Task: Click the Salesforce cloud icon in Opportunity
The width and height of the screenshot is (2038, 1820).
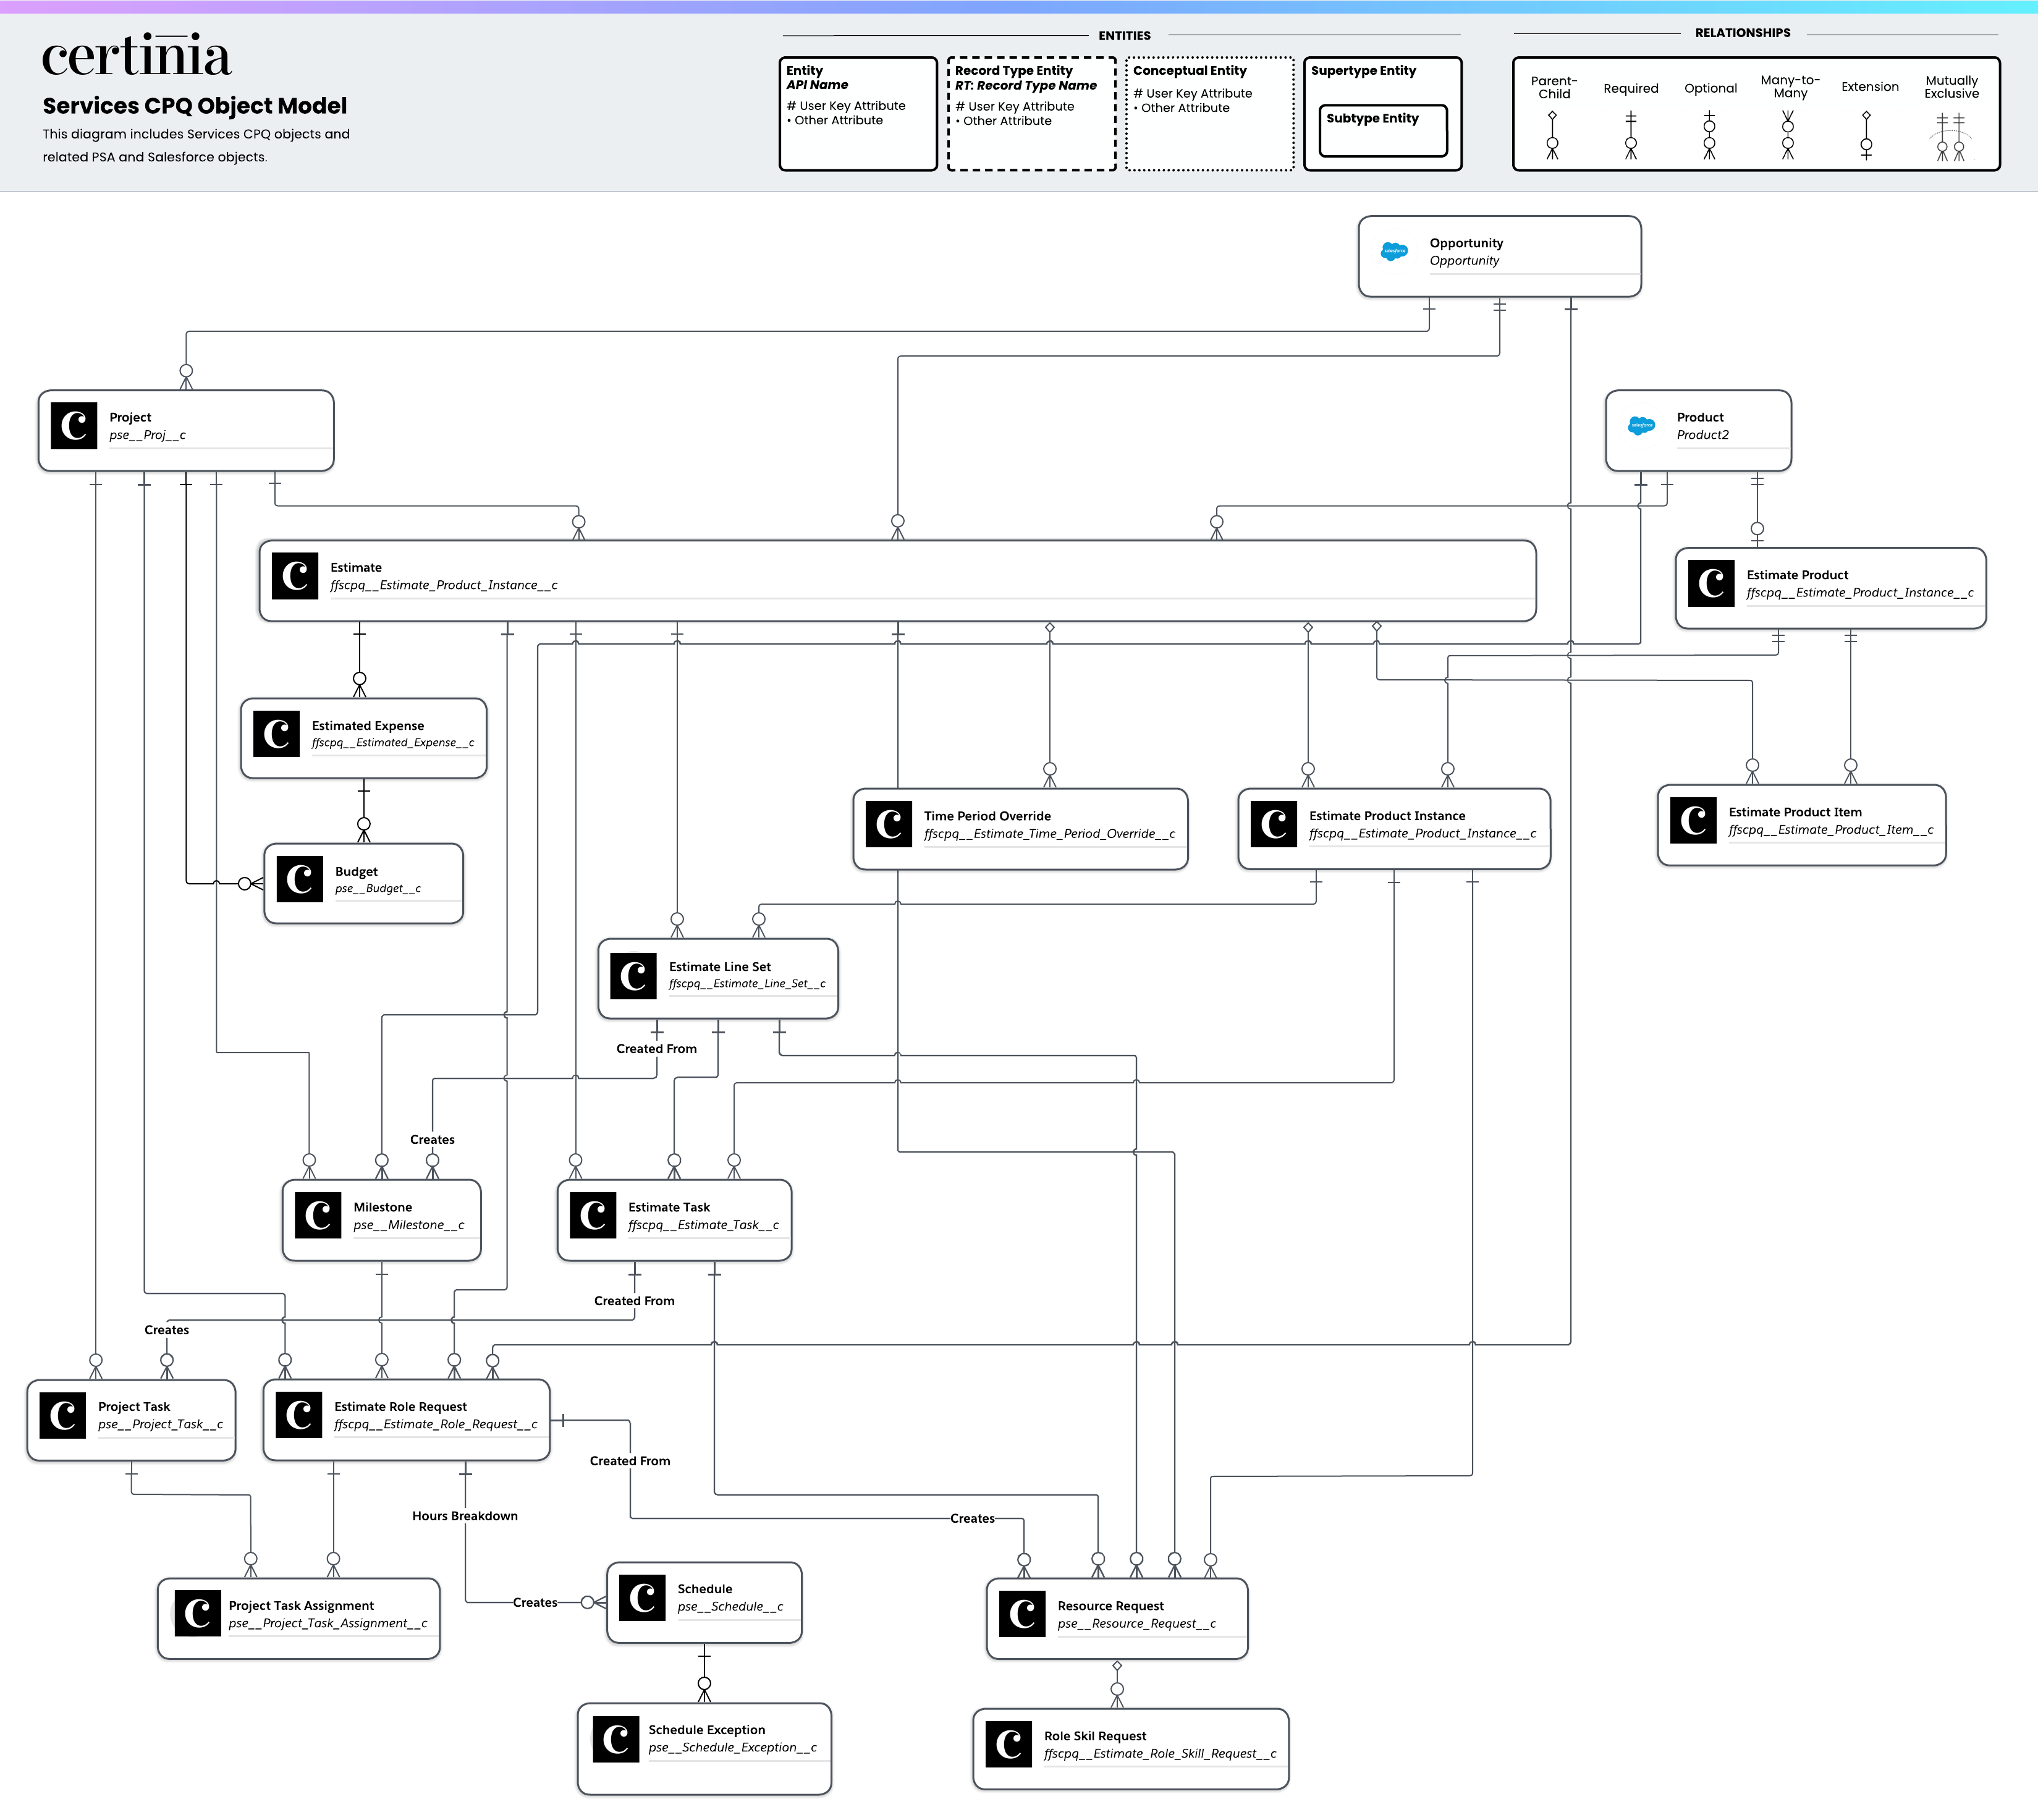Action: click(x=1394, y=252)
